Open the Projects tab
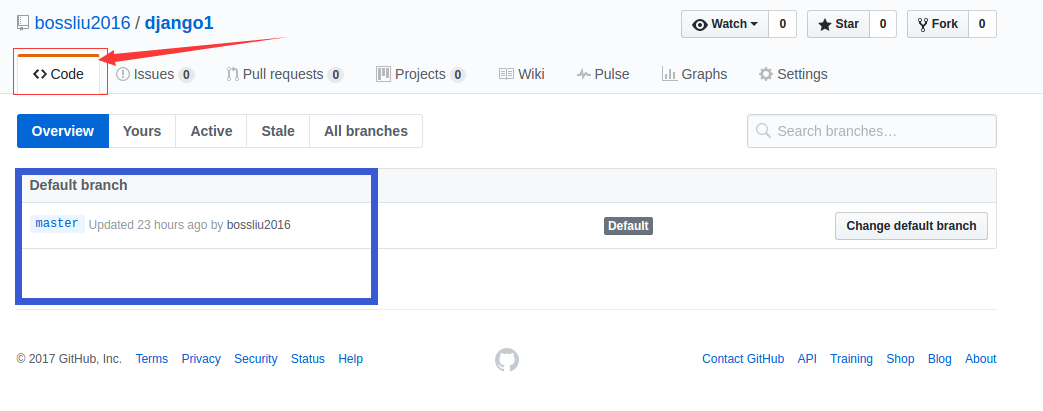Image resolution: width=1043 pixels, height=411 pixels. tap(420, 74)
